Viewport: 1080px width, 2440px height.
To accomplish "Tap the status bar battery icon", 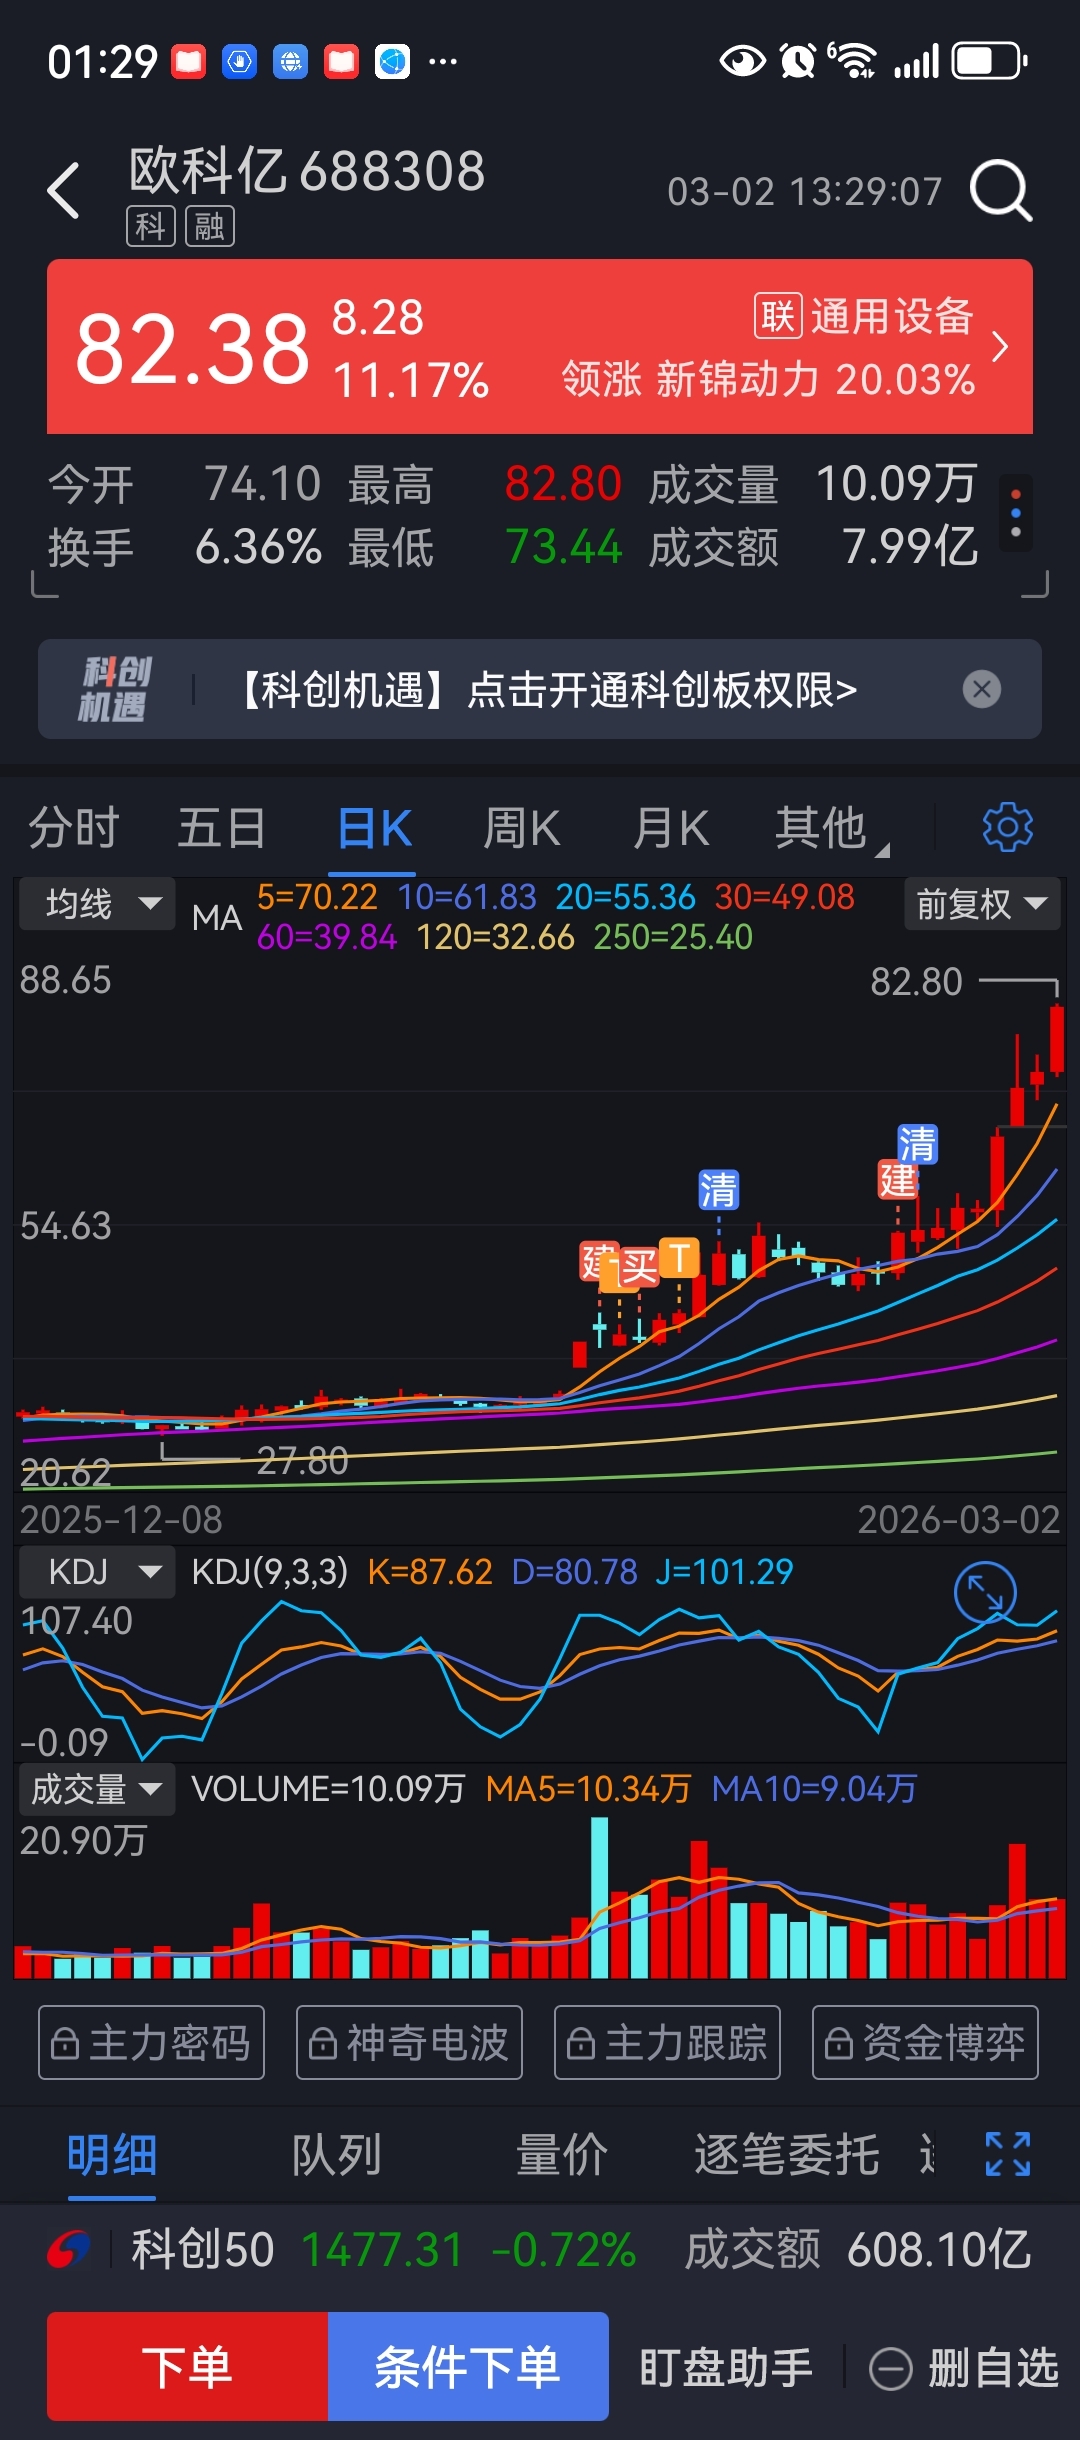I will 989,61.
